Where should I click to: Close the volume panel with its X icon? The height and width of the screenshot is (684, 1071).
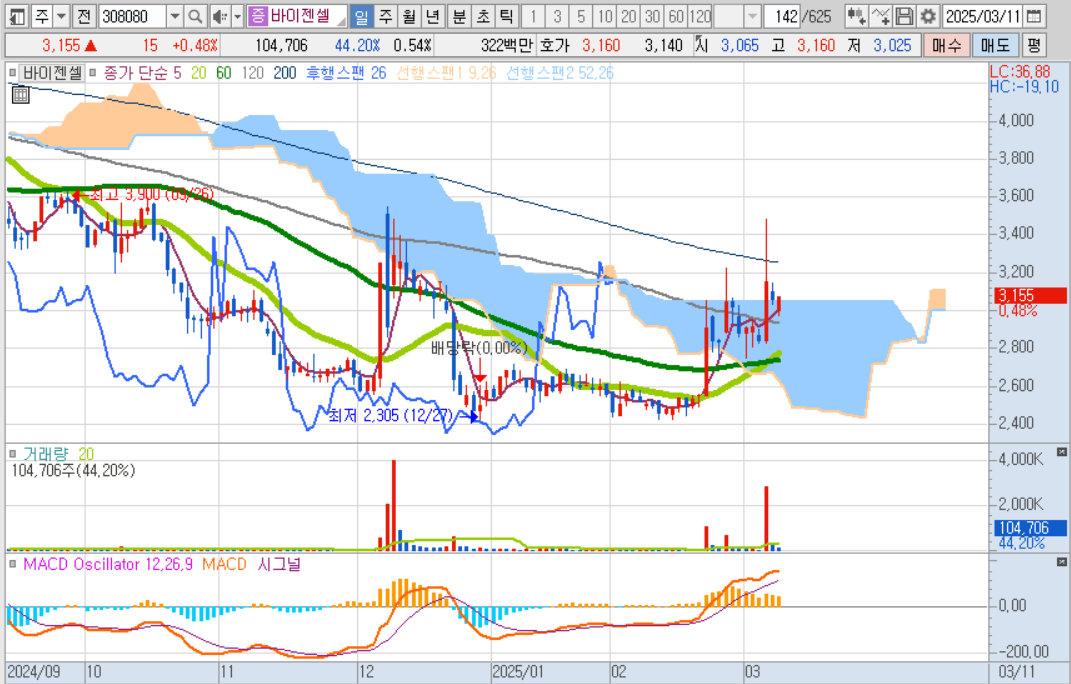tap(1061, 452)
